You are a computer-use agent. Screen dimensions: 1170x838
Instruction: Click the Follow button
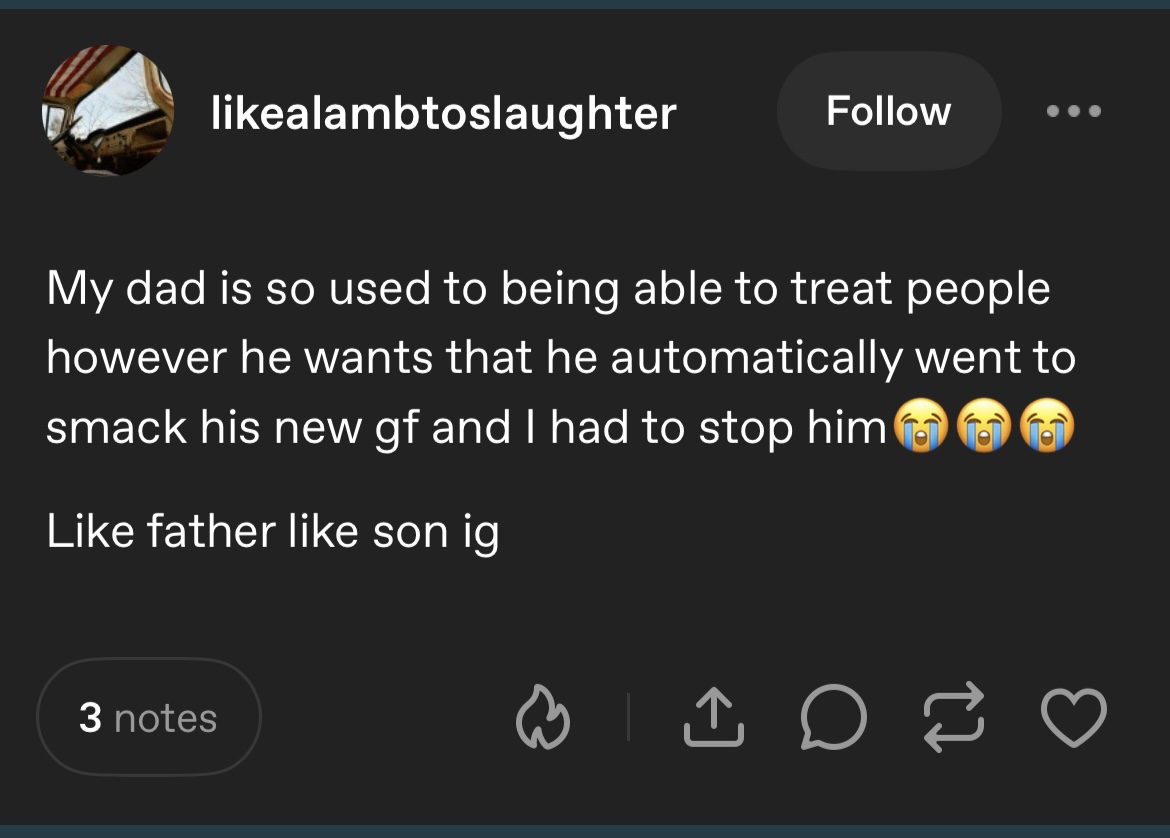coord(889,111)
